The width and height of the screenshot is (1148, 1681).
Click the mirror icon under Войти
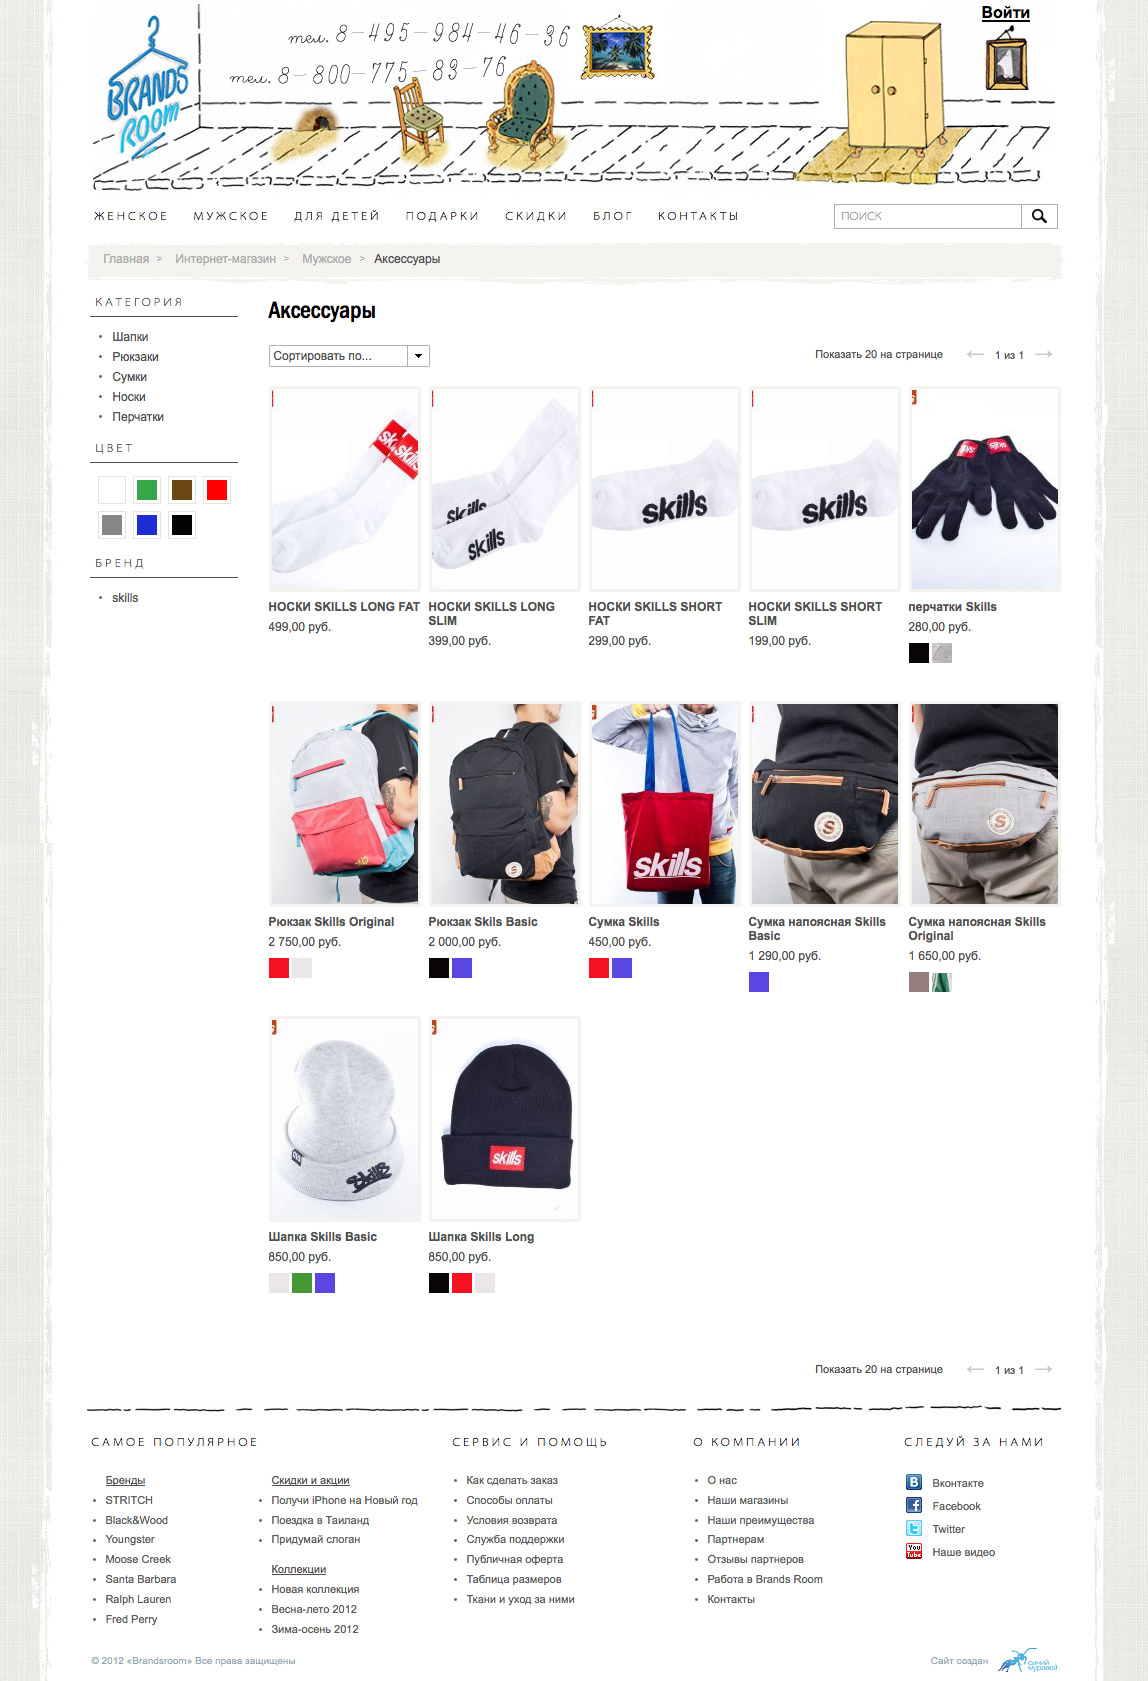tap(1007, 60)
